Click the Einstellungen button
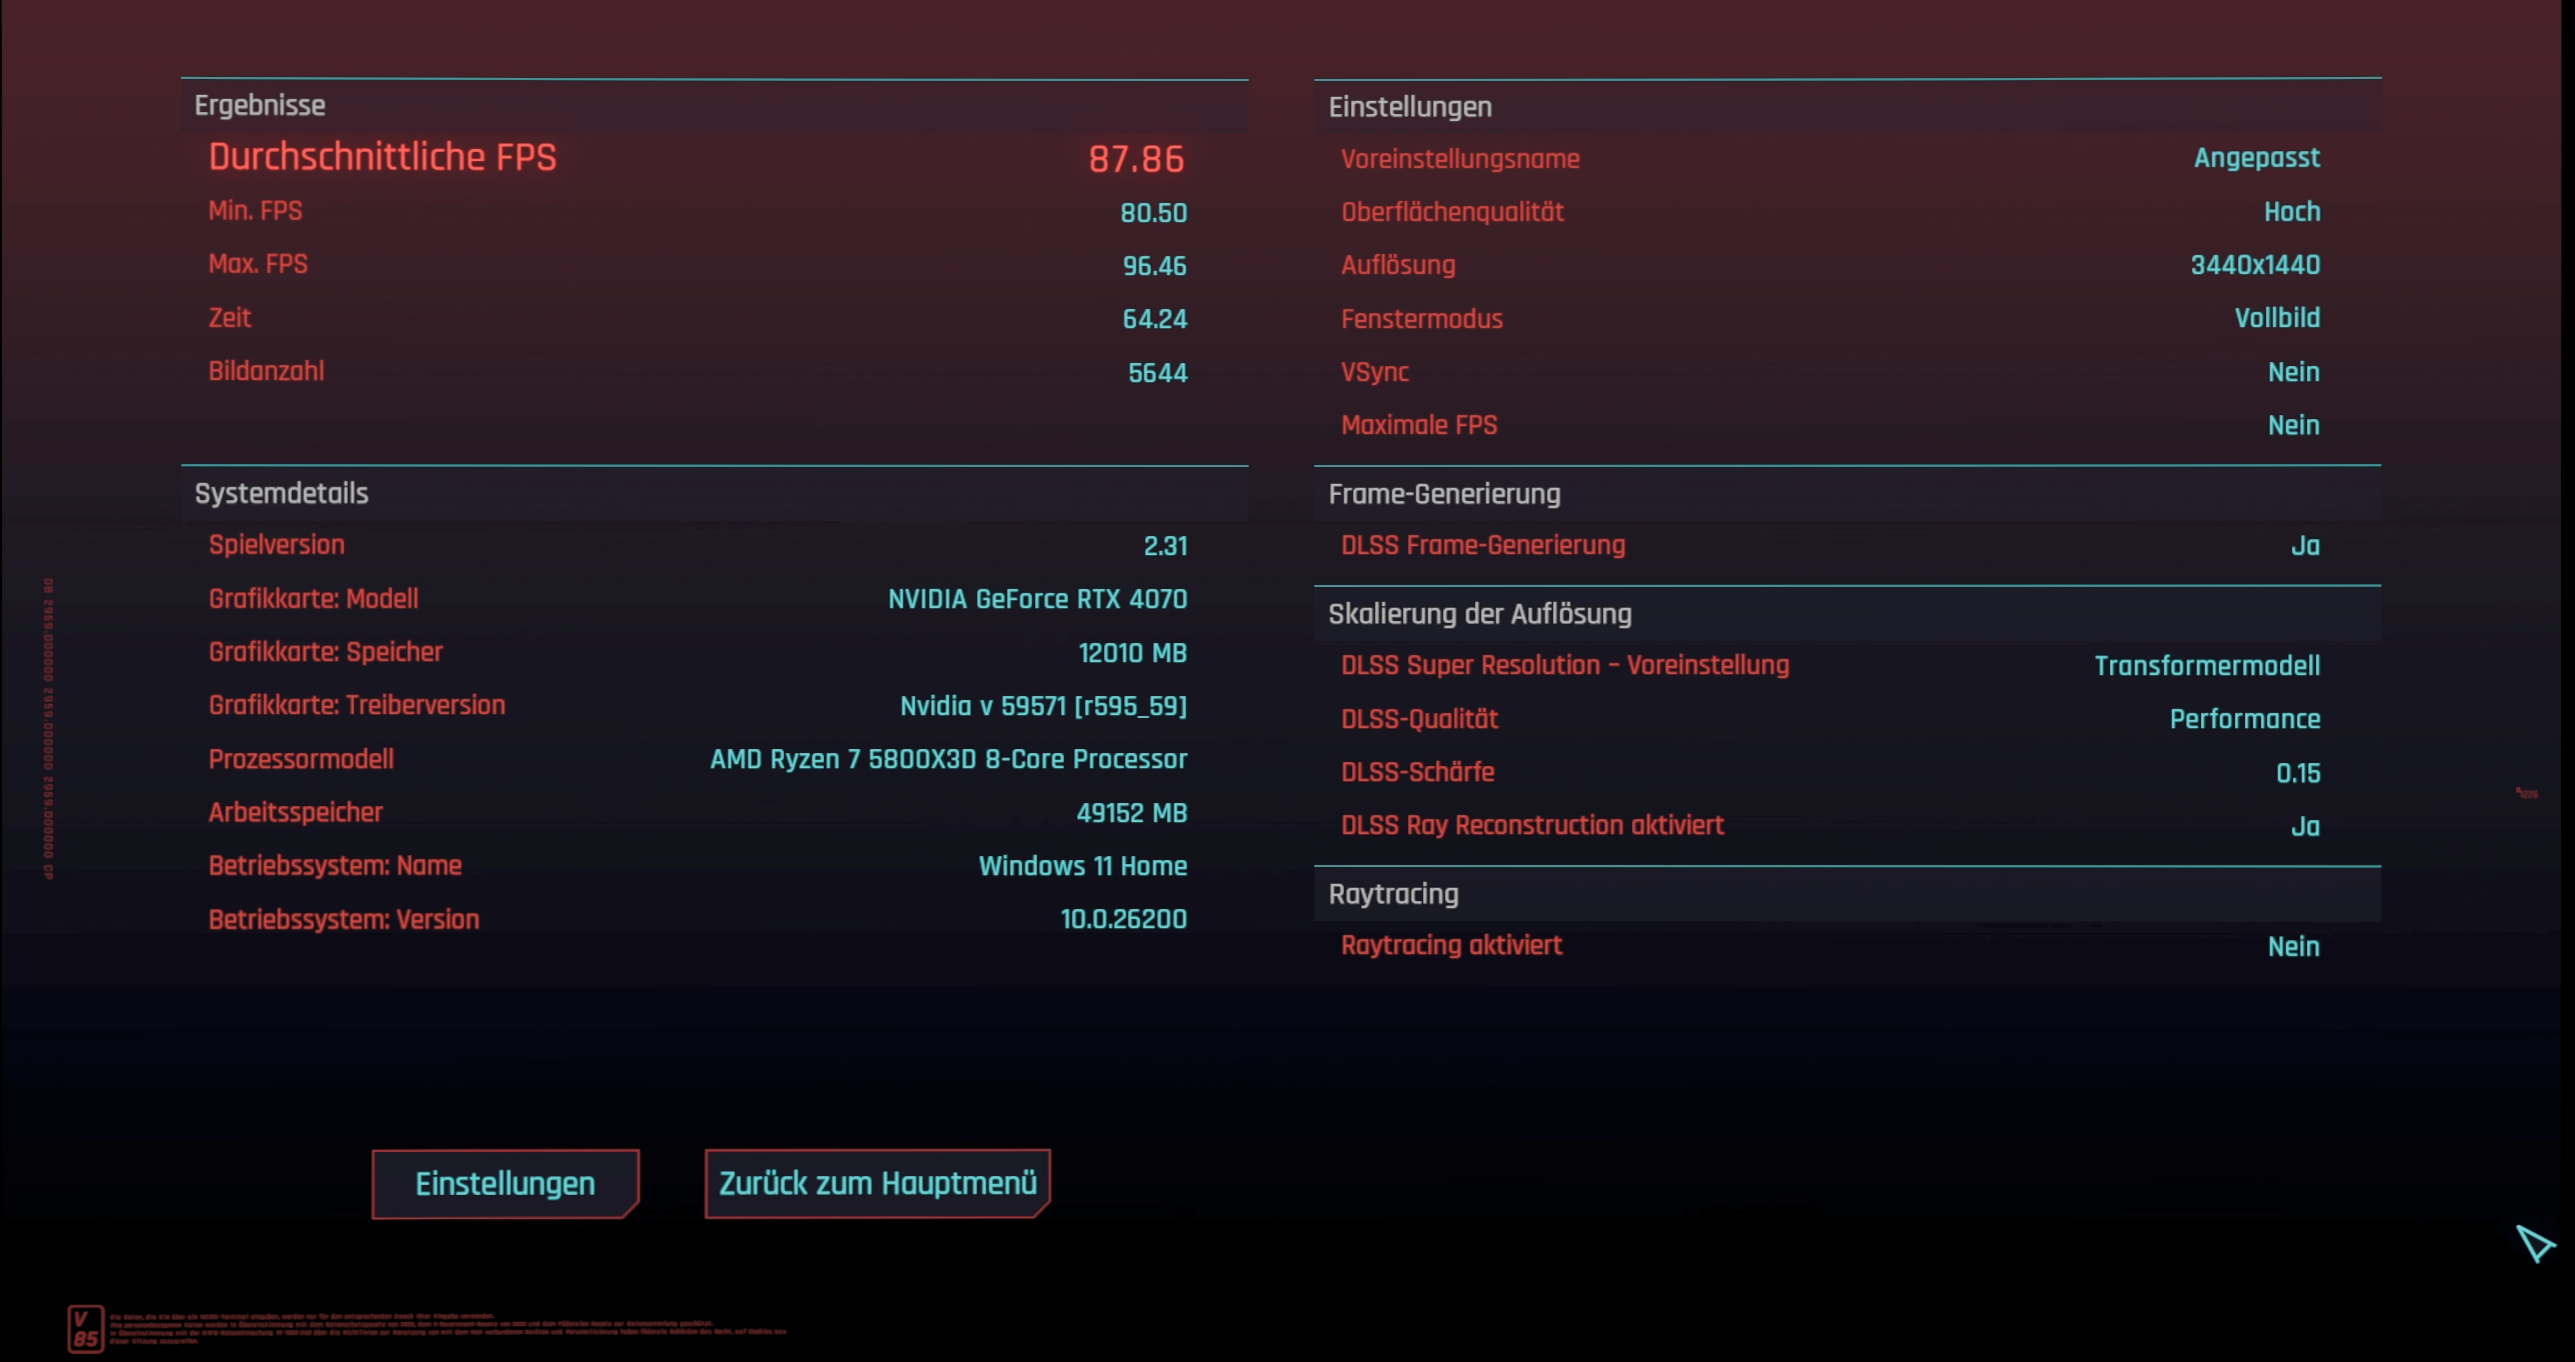 pos(505,1183)
